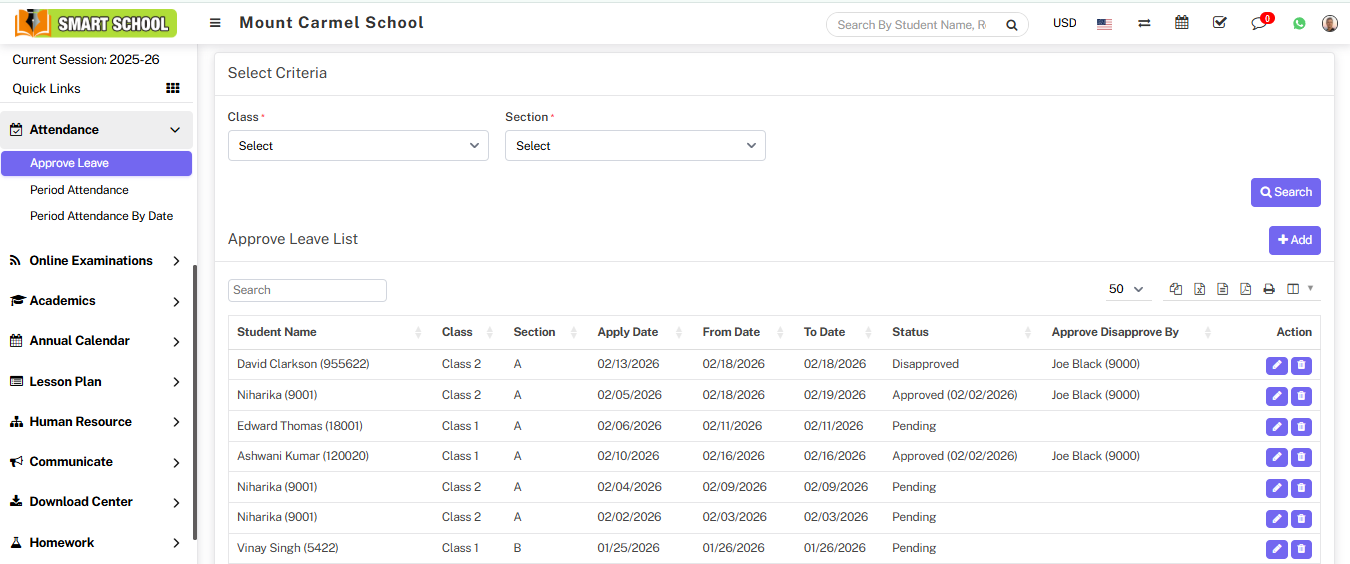Open the Section dropdown
The width and height of the screenshot is (1350, 564).
click(635, 146)
